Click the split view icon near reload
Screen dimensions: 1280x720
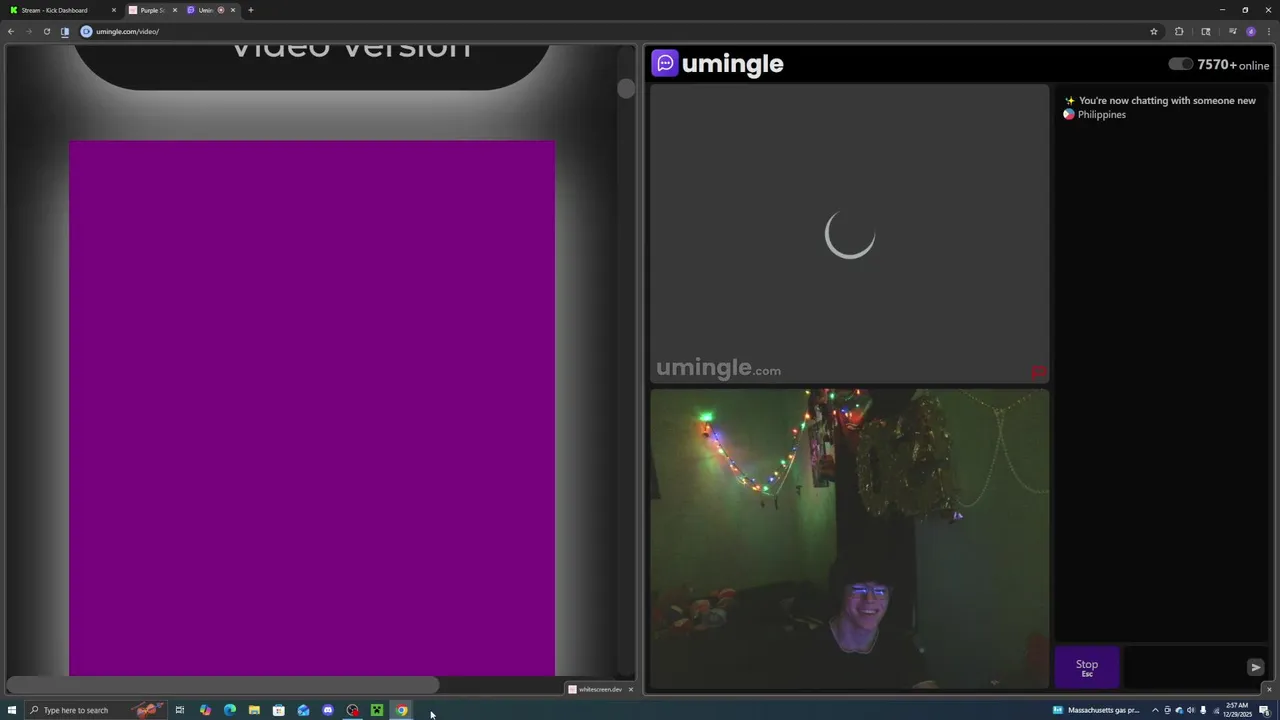[65, 31]
